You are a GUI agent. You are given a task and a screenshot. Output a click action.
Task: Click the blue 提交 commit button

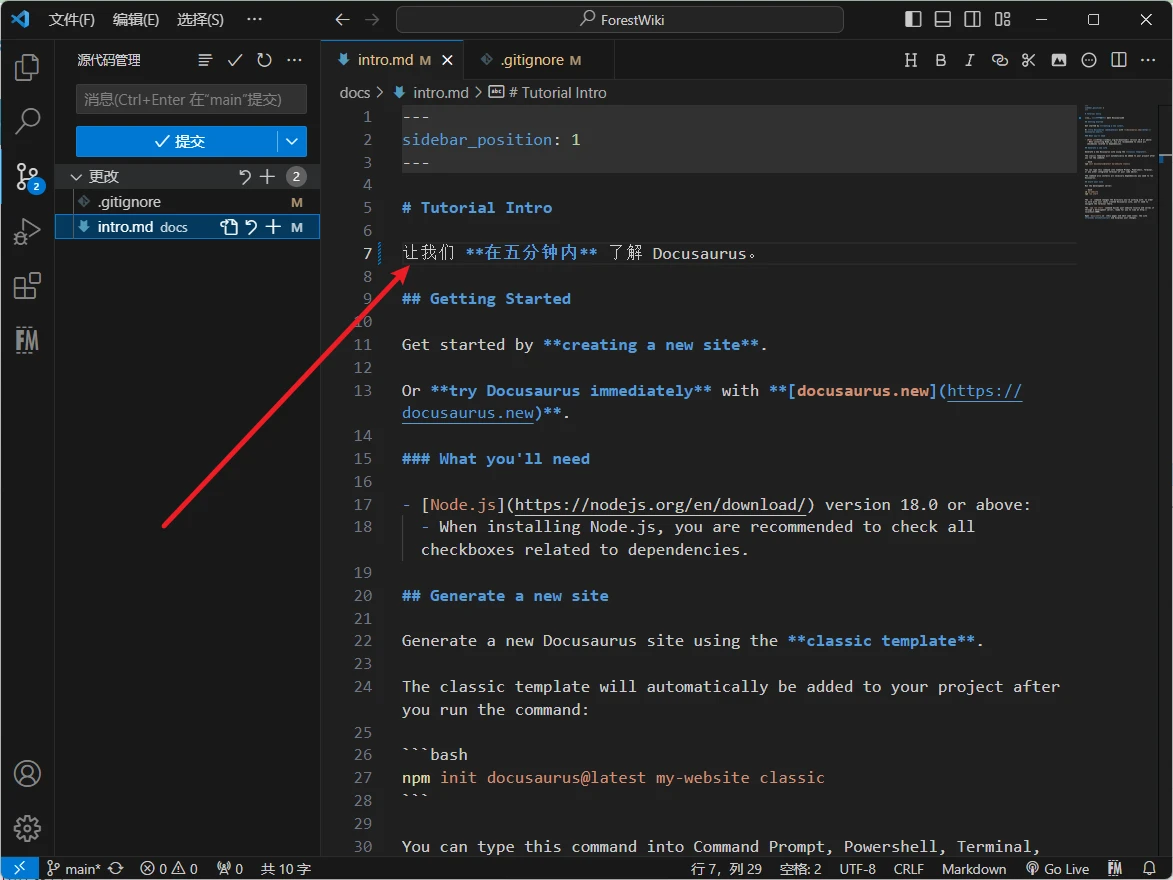click(177, 142)
